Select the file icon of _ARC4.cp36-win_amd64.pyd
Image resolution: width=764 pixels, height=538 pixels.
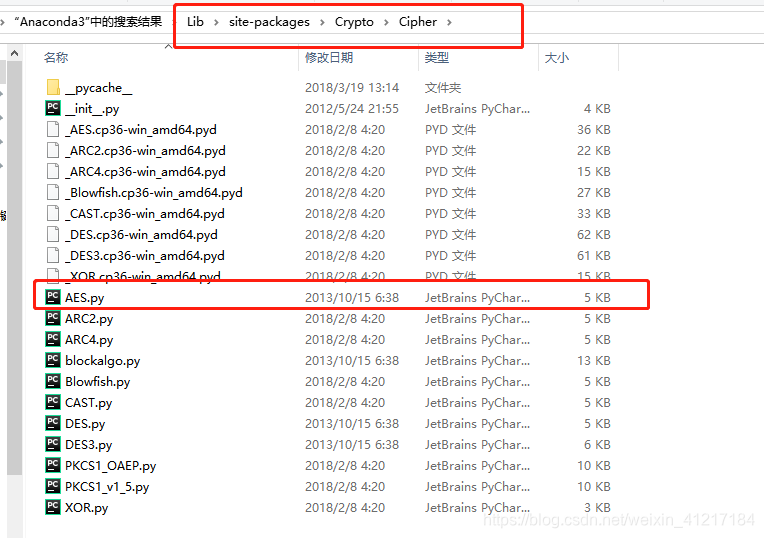[53, 172]
